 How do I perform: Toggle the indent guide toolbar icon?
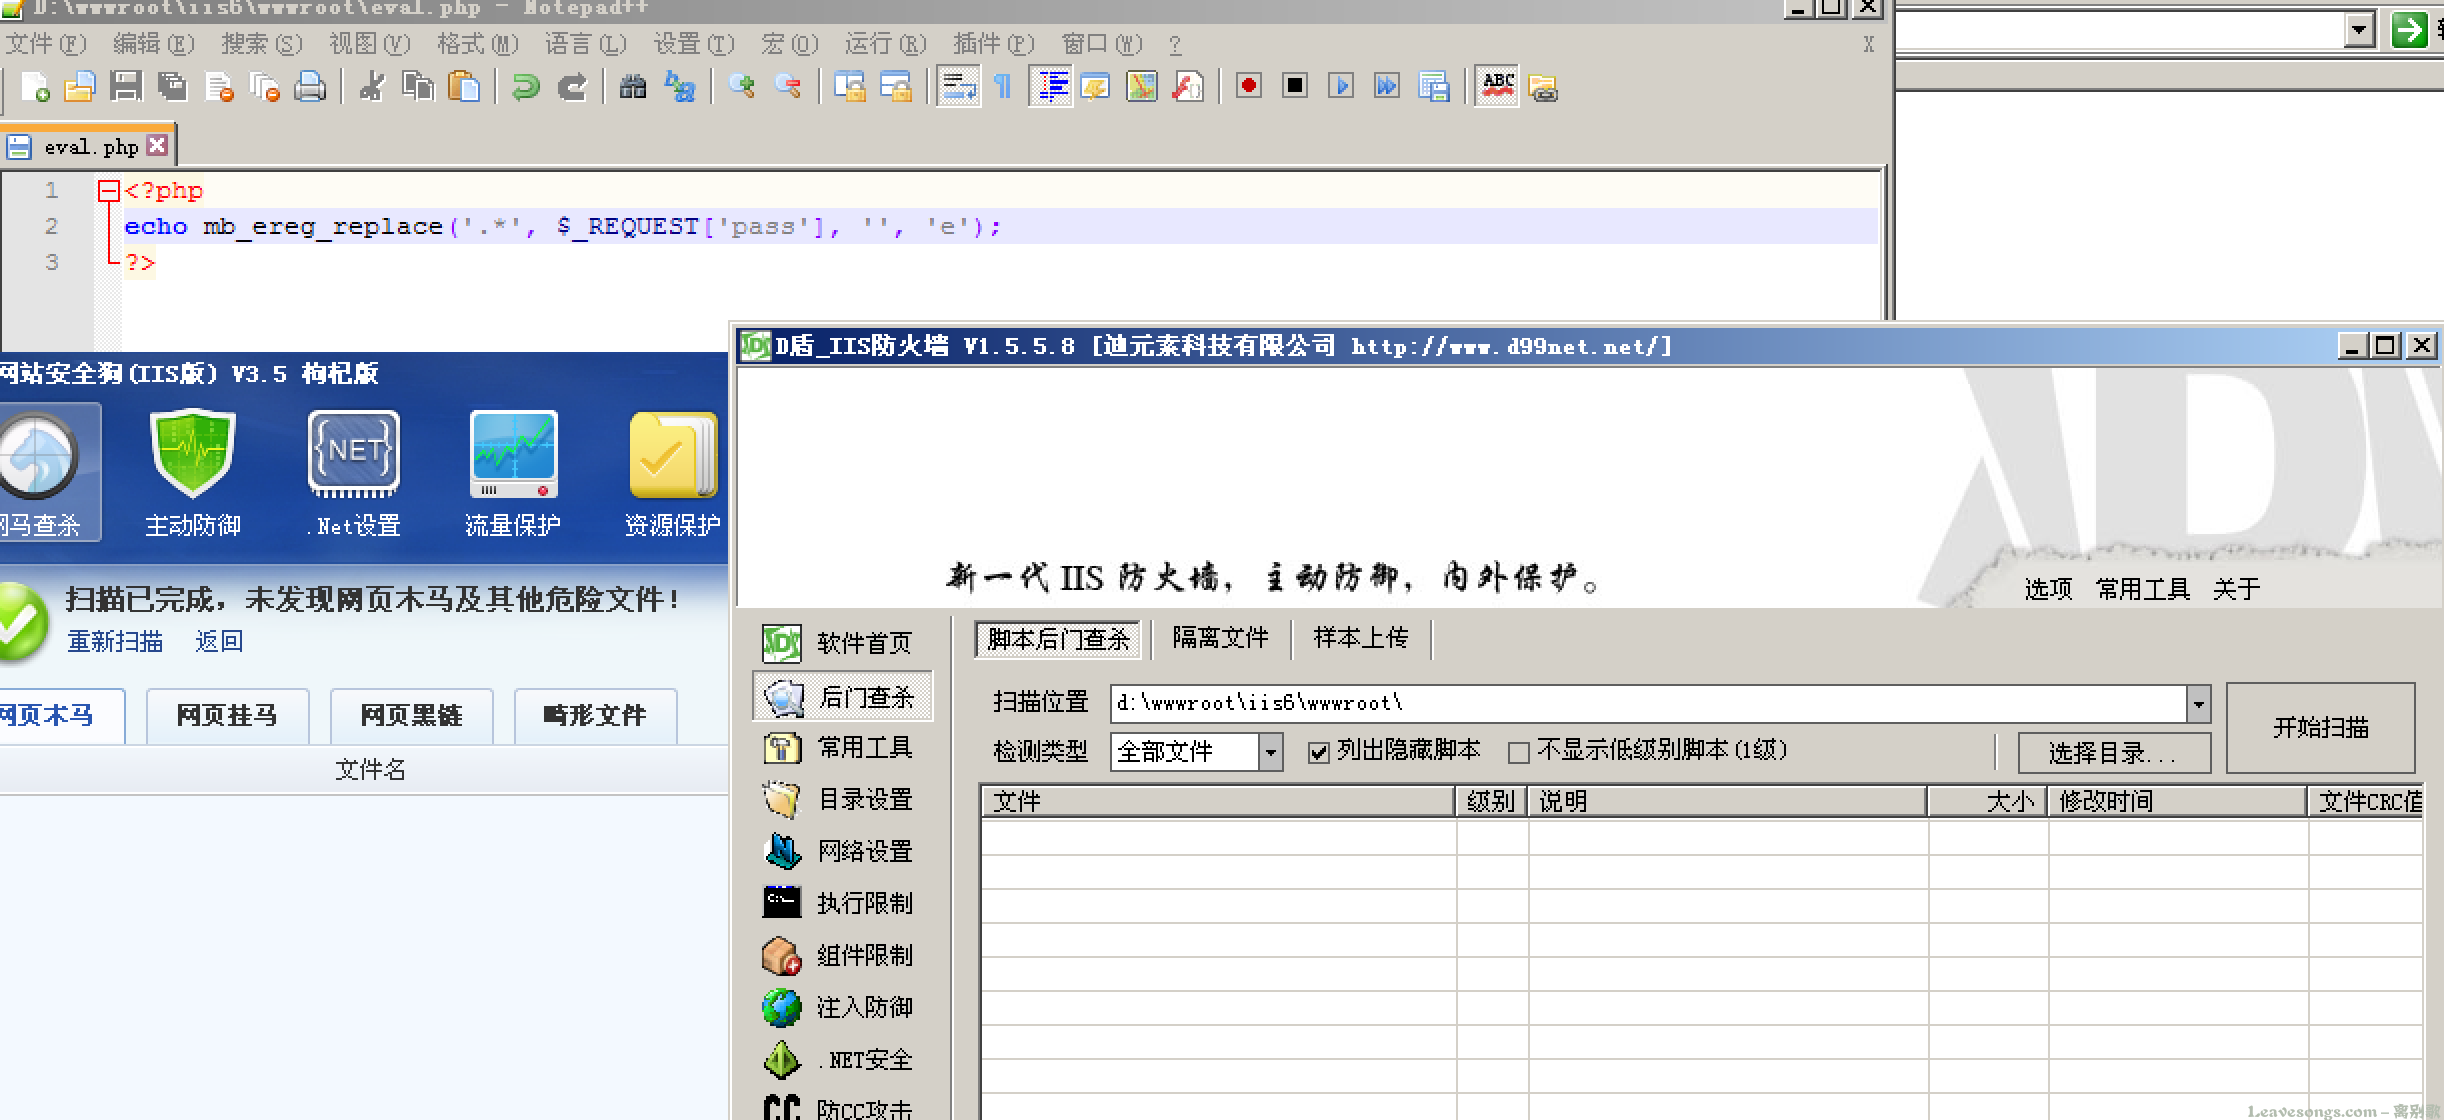pos(1050,87)
